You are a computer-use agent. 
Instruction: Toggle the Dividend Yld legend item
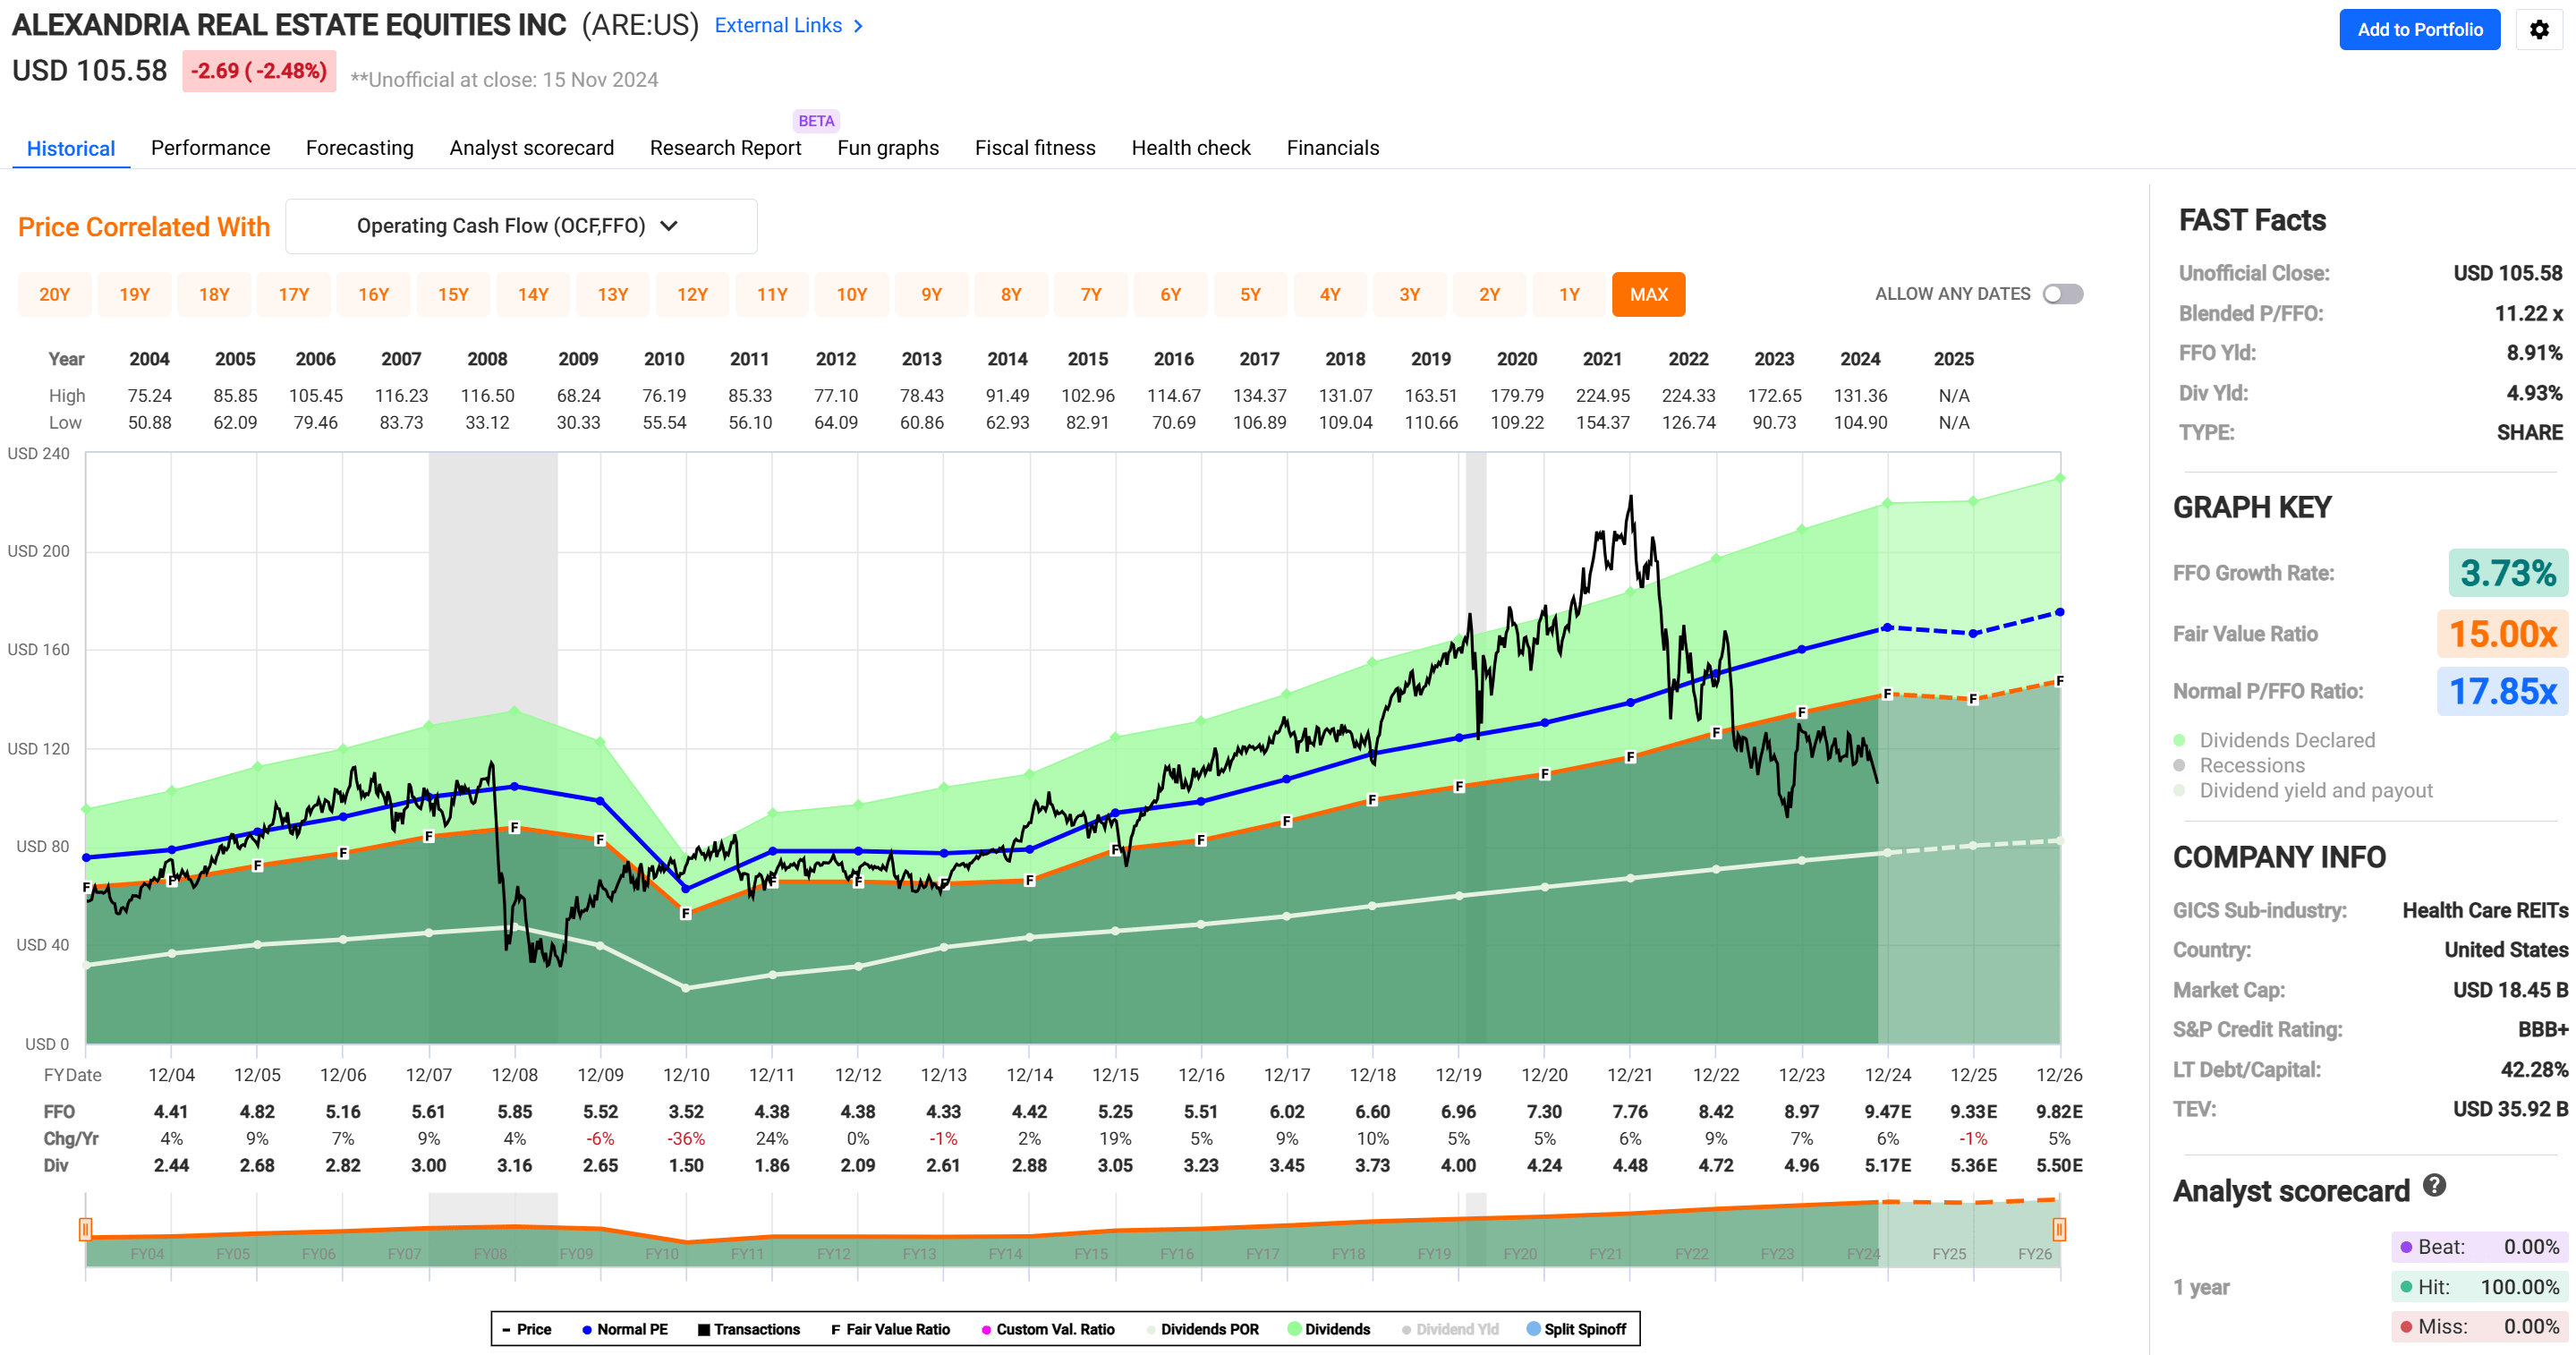click(x=1406, y=1330)
